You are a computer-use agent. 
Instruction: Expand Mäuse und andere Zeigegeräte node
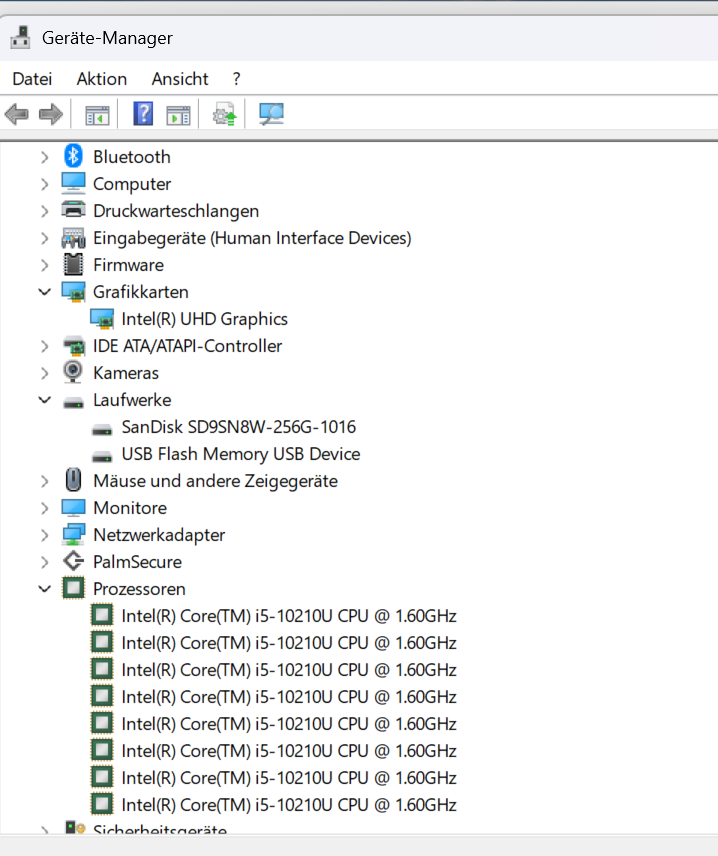coord(45,481)
